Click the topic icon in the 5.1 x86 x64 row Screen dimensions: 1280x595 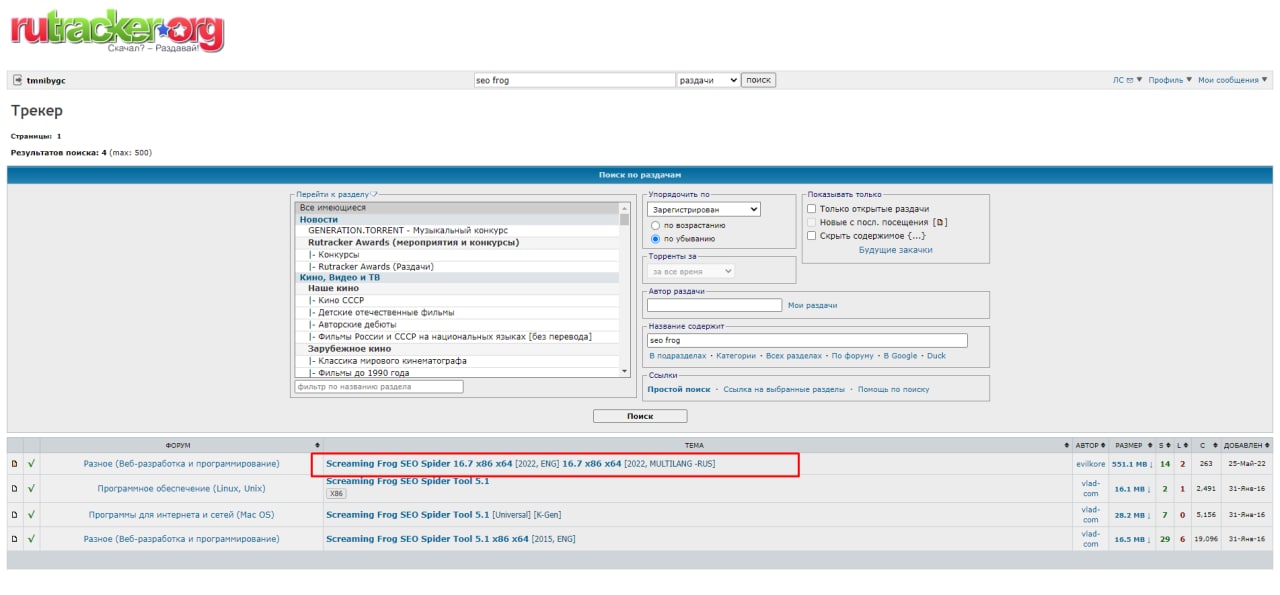[14, 539]
